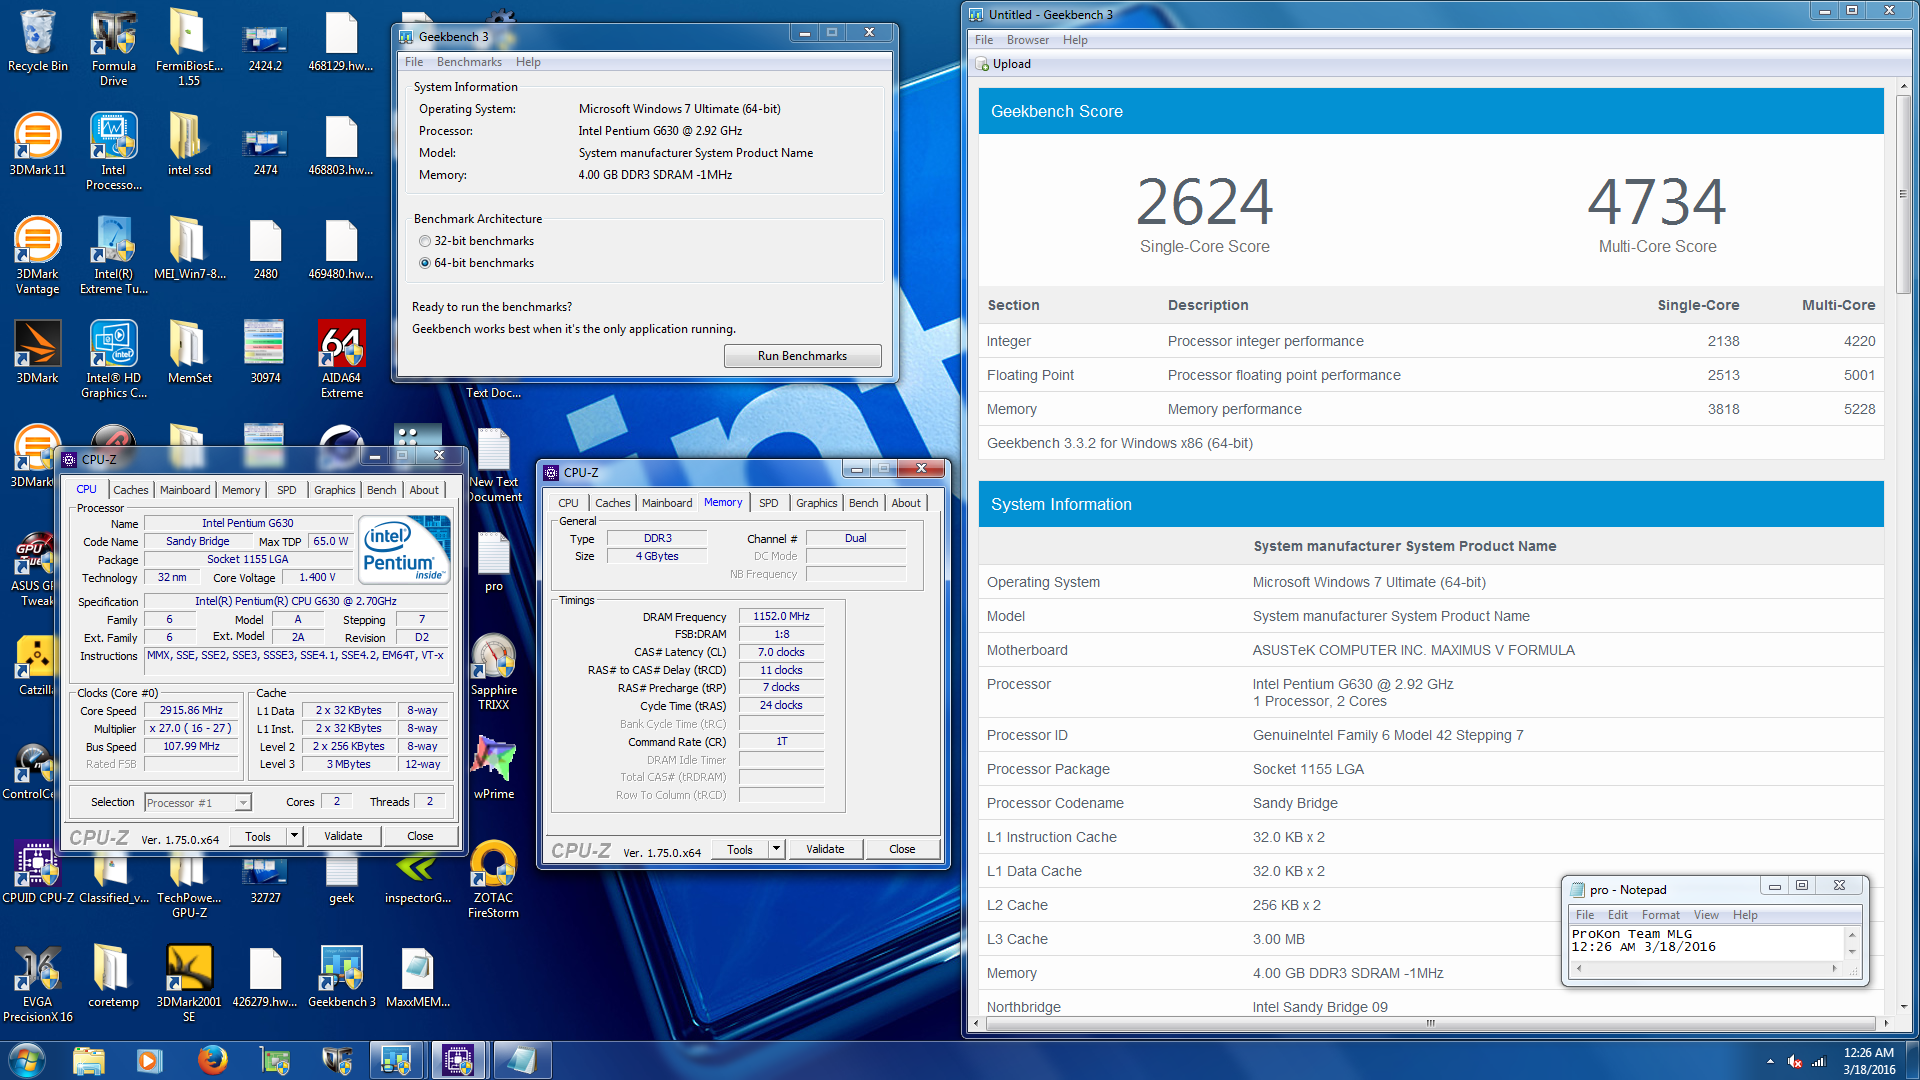Viewport: 1920px width, 1080px height.
Task: Open Benchmarks menu in Geekbench 3
Action: [x=469, y=62]
